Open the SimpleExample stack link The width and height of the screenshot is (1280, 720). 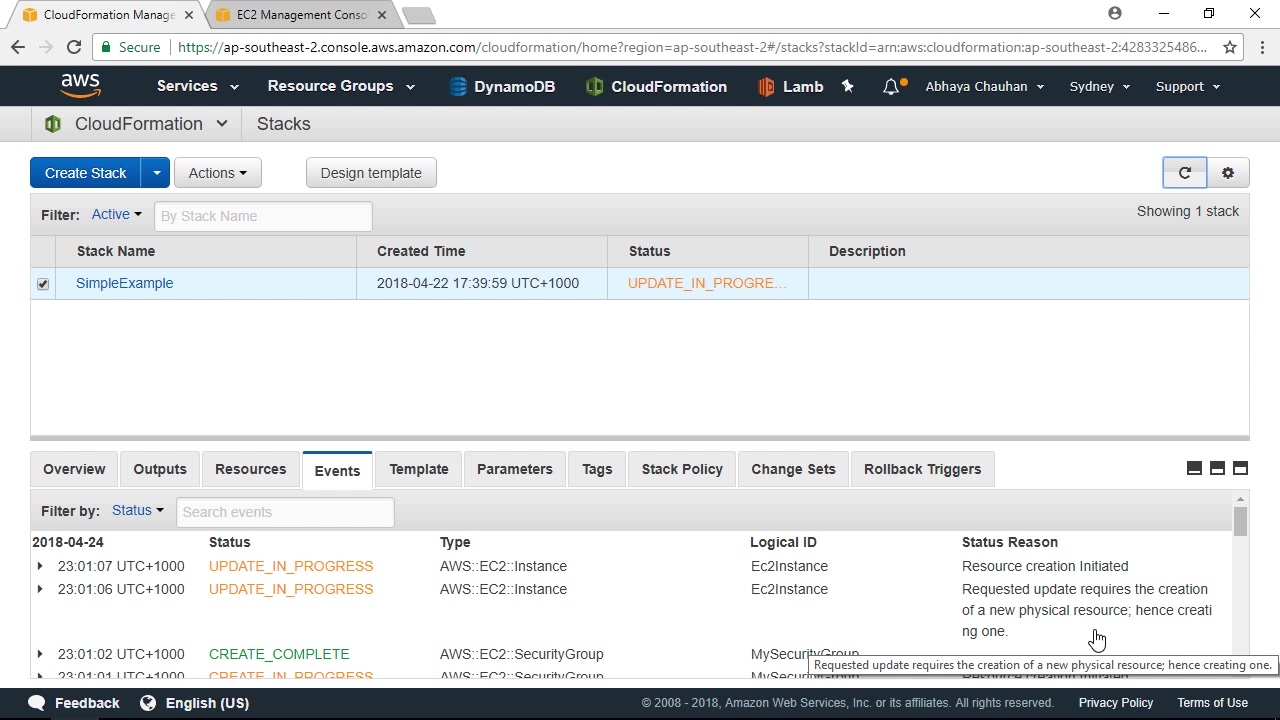pos(125,283)
